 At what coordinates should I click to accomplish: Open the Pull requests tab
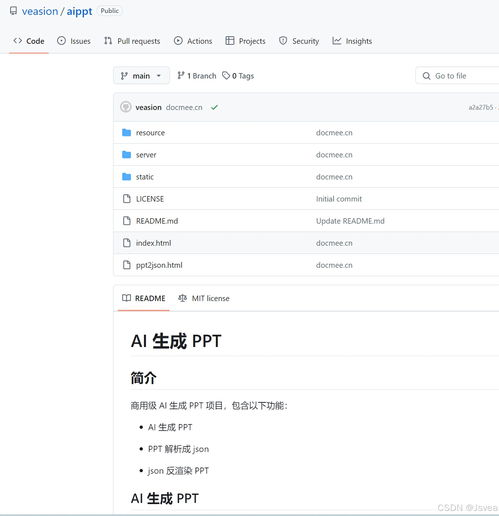[132, 41]
